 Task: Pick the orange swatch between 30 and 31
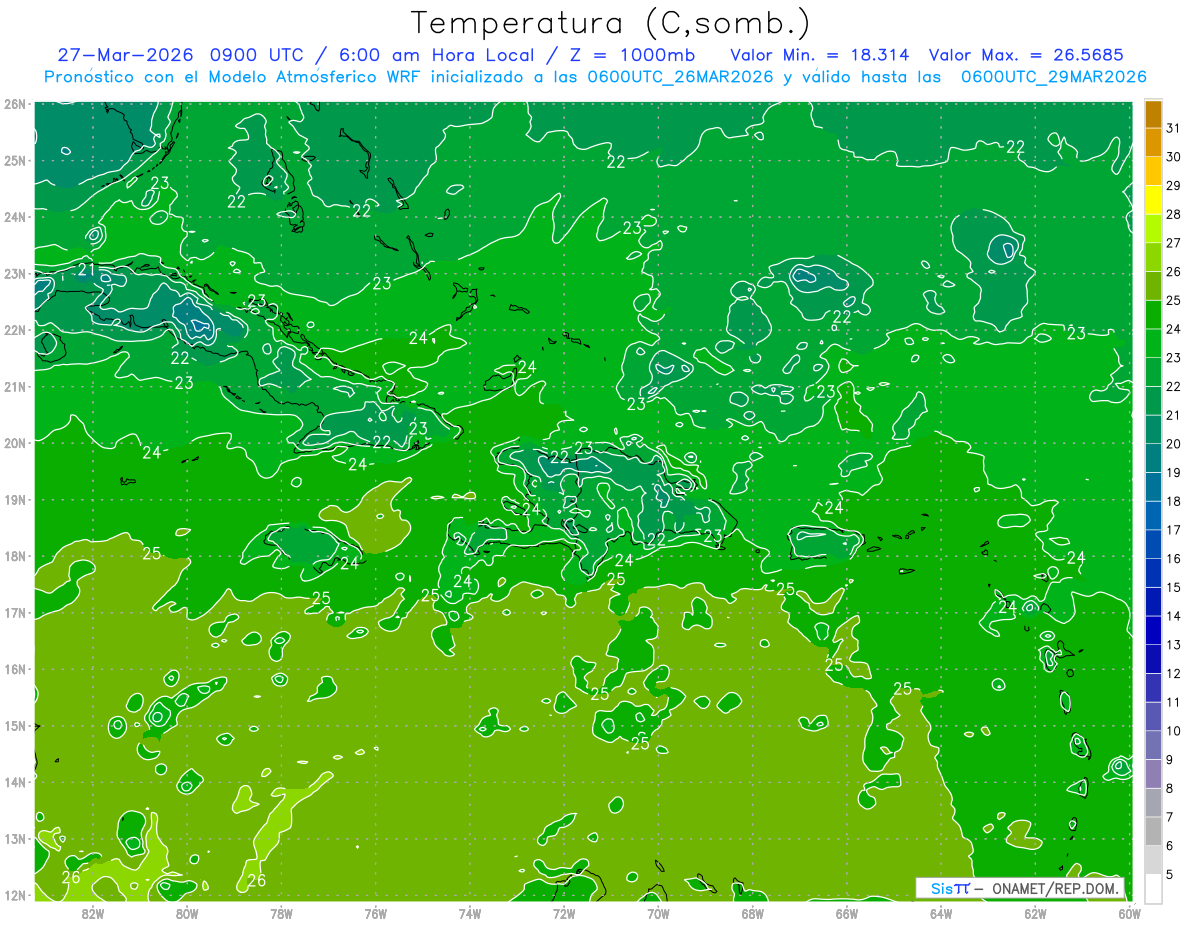point(1153,142)
